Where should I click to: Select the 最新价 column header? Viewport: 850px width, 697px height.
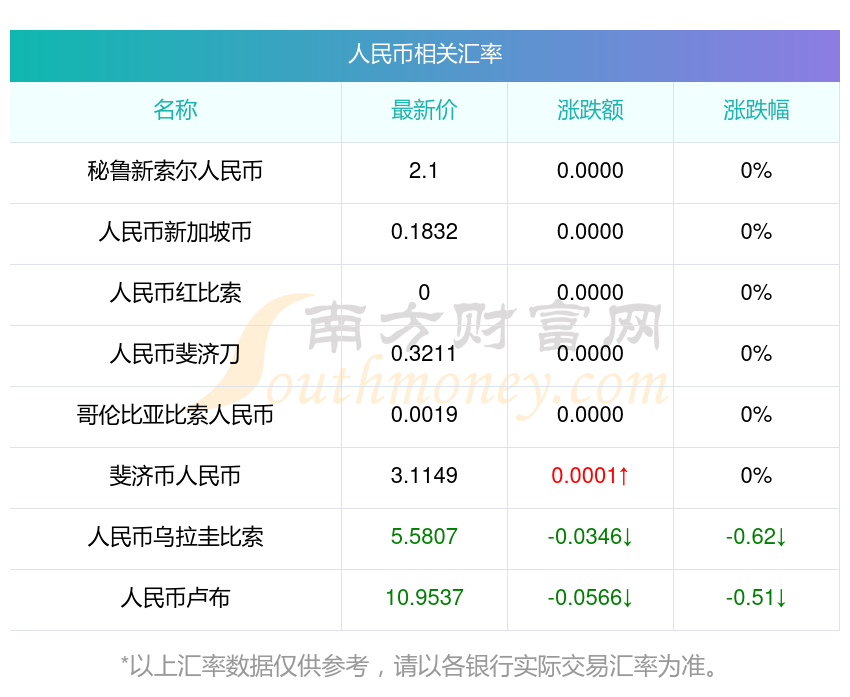coord(424,110)
